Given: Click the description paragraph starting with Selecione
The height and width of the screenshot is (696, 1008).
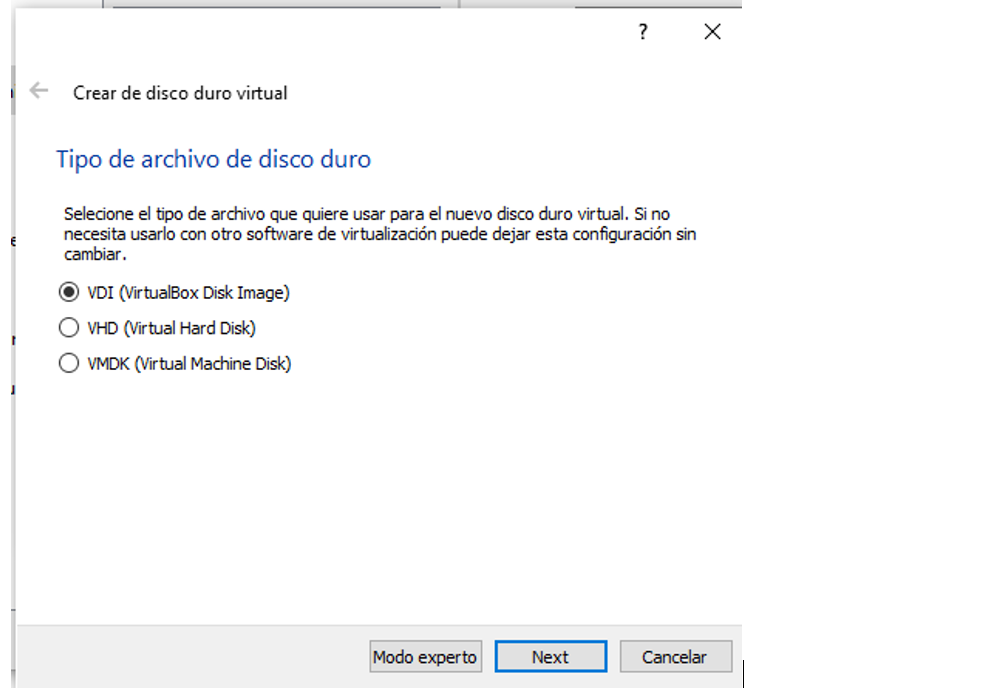Looking at the screenshot, I should pos(380,234).
